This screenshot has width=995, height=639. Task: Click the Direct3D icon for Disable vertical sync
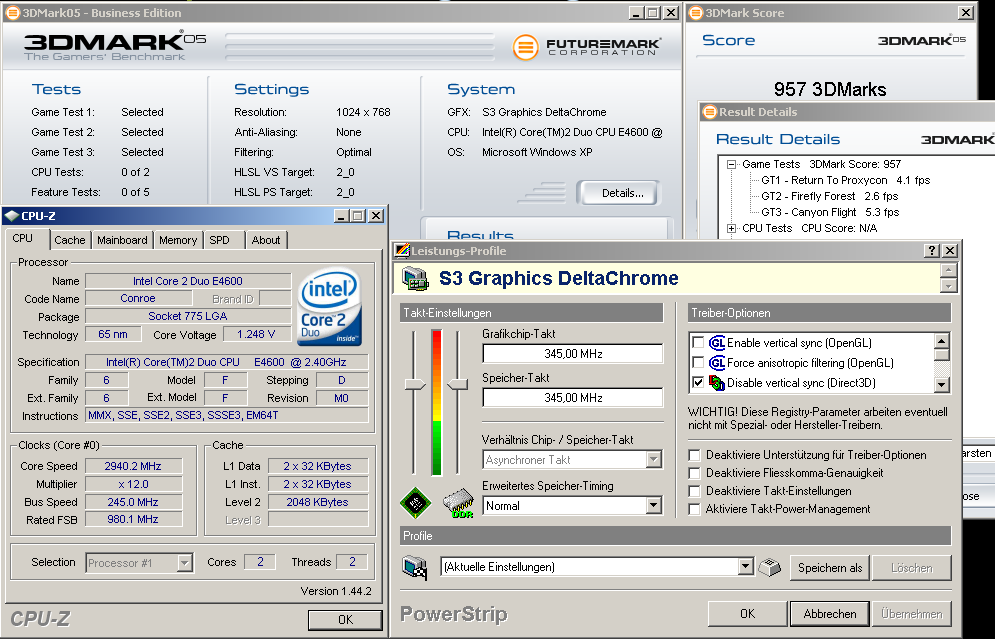click(717, 383)
